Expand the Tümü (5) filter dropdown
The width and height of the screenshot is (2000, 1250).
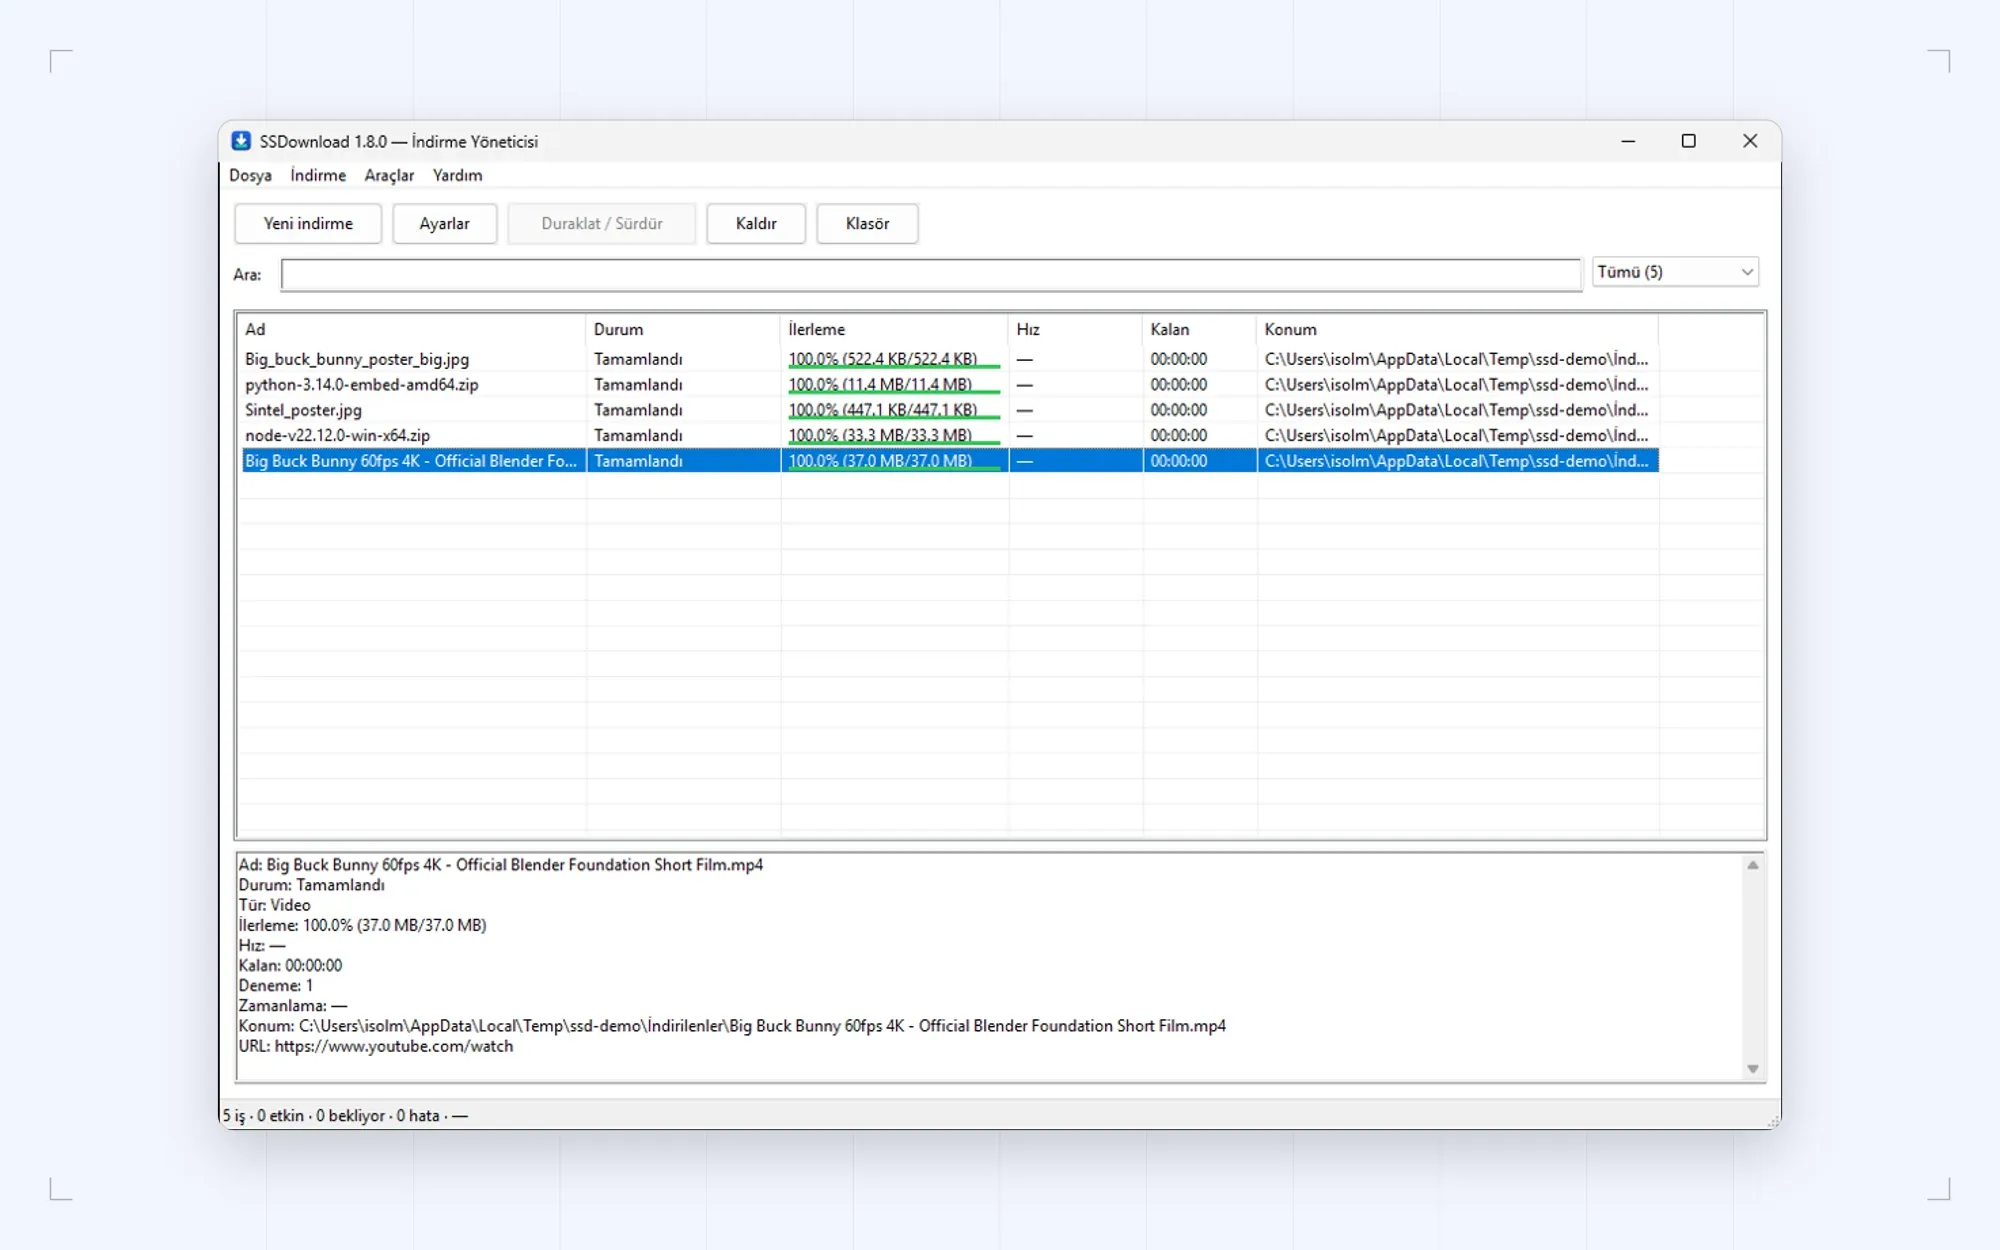coord(1675,272)
